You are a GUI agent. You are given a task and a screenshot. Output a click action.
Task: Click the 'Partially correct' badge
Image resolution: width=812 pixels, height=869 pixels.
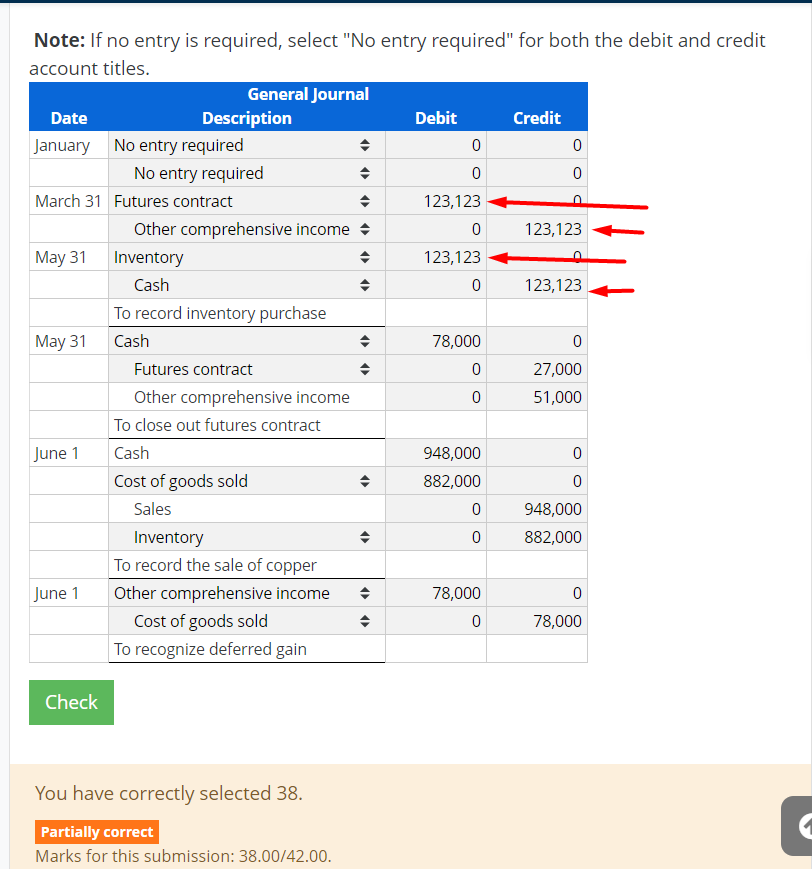click(x=97, y=832)
